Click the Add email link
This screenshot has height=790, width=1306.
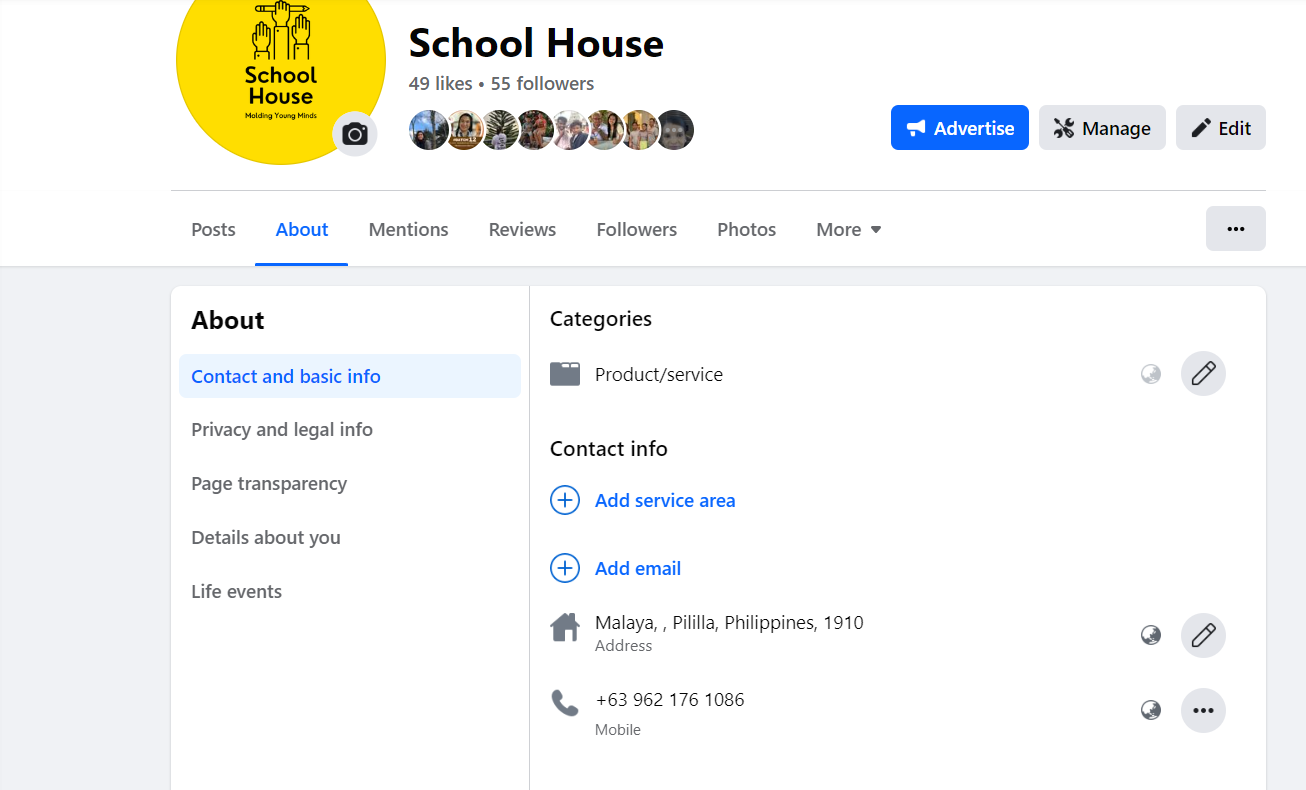point(638,568)
